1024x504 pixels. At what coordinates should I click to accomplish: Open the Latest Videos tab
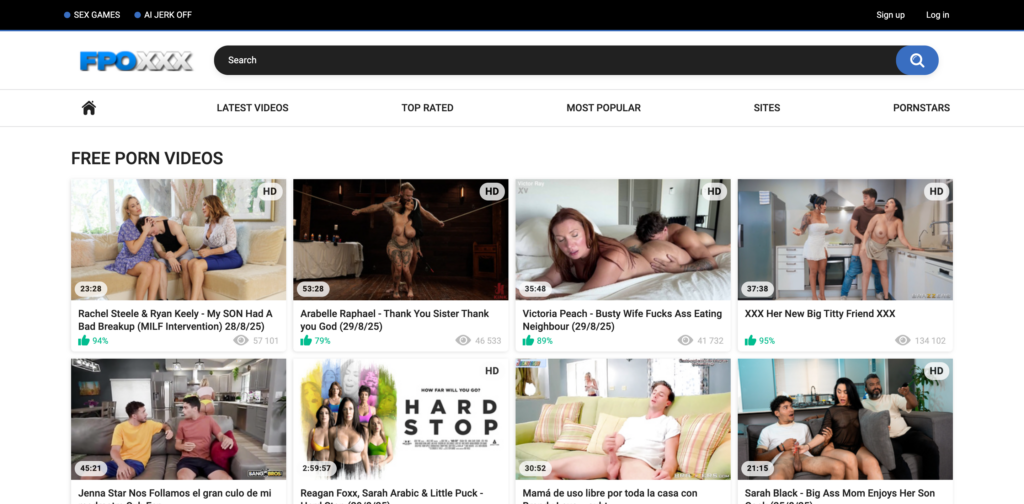[x=252, y=108]
